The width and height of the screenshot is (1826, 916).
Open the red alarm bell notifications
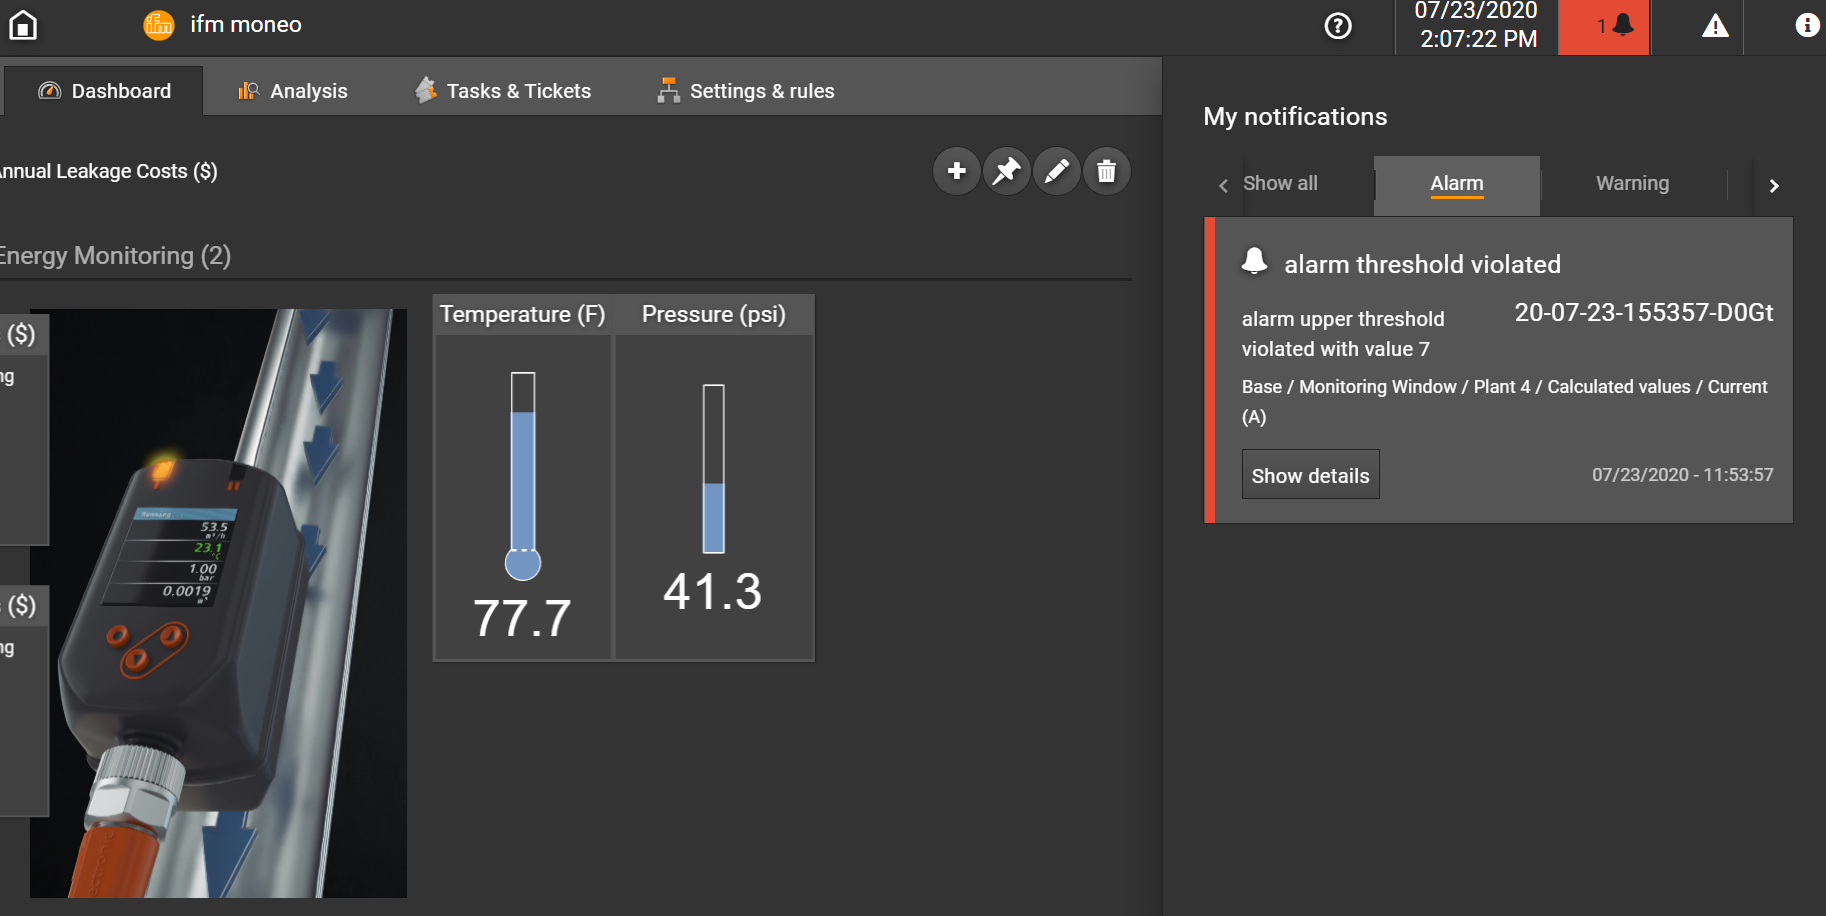coord(1603,27)
